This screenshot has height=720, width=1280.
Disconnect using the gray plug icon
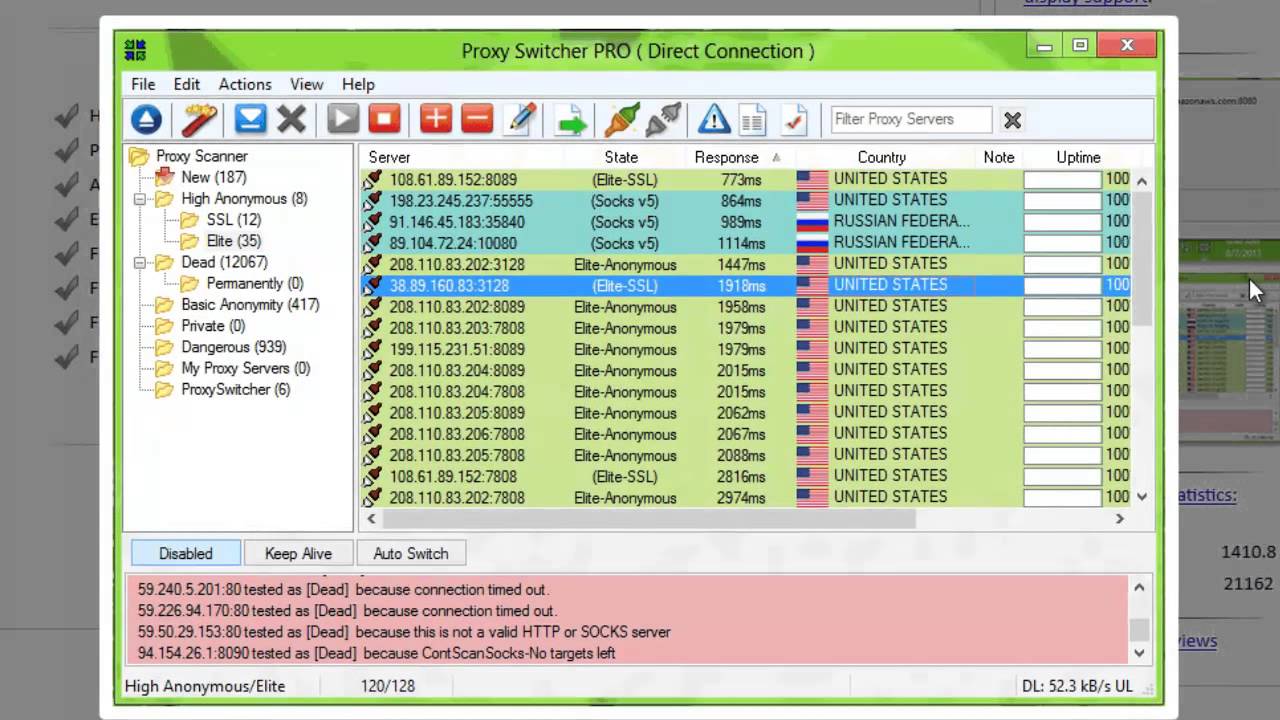[x=663, y=120]
